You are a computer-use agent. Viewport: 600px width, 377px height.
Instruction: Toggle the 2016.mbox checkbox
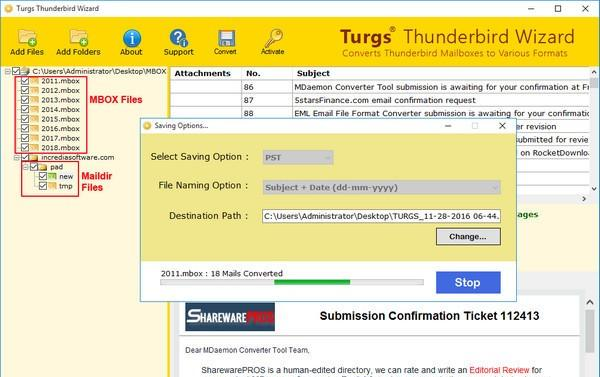[x=25, y=129]
